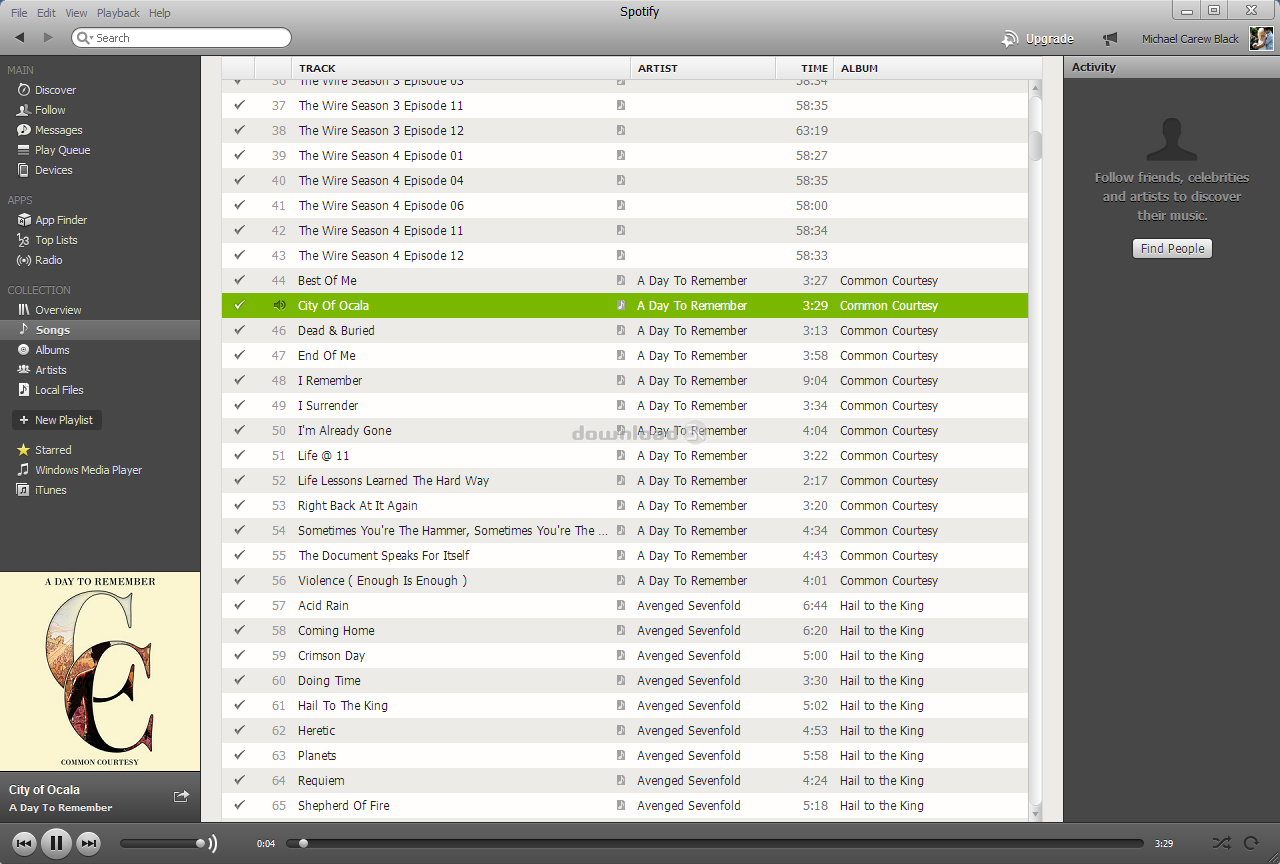The height and width of the screenshot is (864, 1280).
Task: Click inside the Search field
Action: coord(180,37)
